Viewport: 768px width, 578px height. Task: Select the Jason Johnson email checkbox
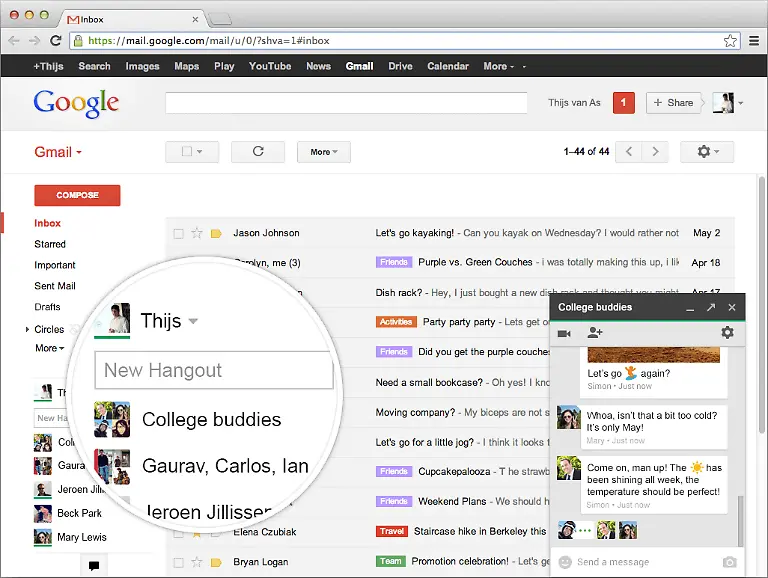[x=178, y=234]
